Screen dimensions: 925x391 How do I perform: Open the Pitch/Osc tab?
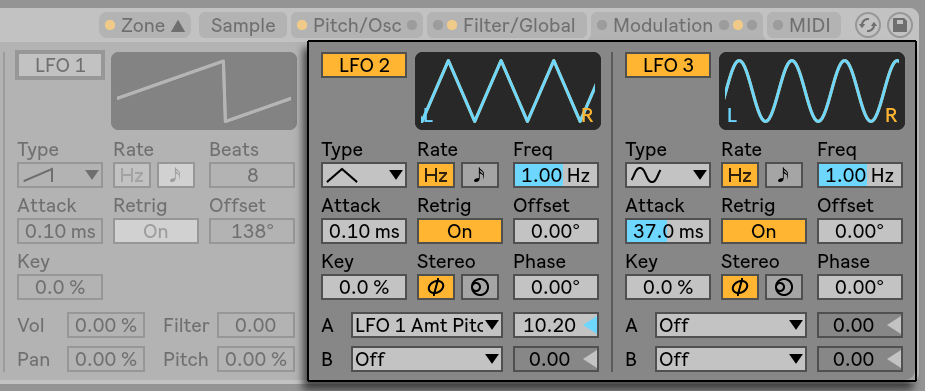tap(357, 25)
